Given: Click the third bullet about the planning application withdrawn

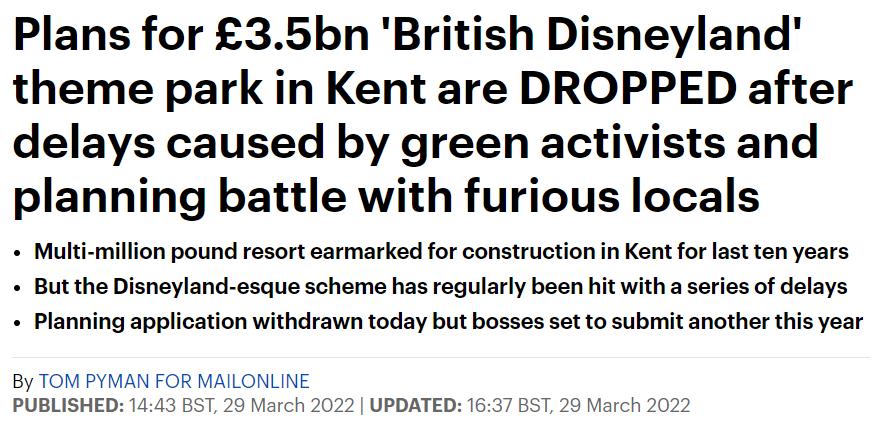Looking at the screenshot, I should 449,322.
